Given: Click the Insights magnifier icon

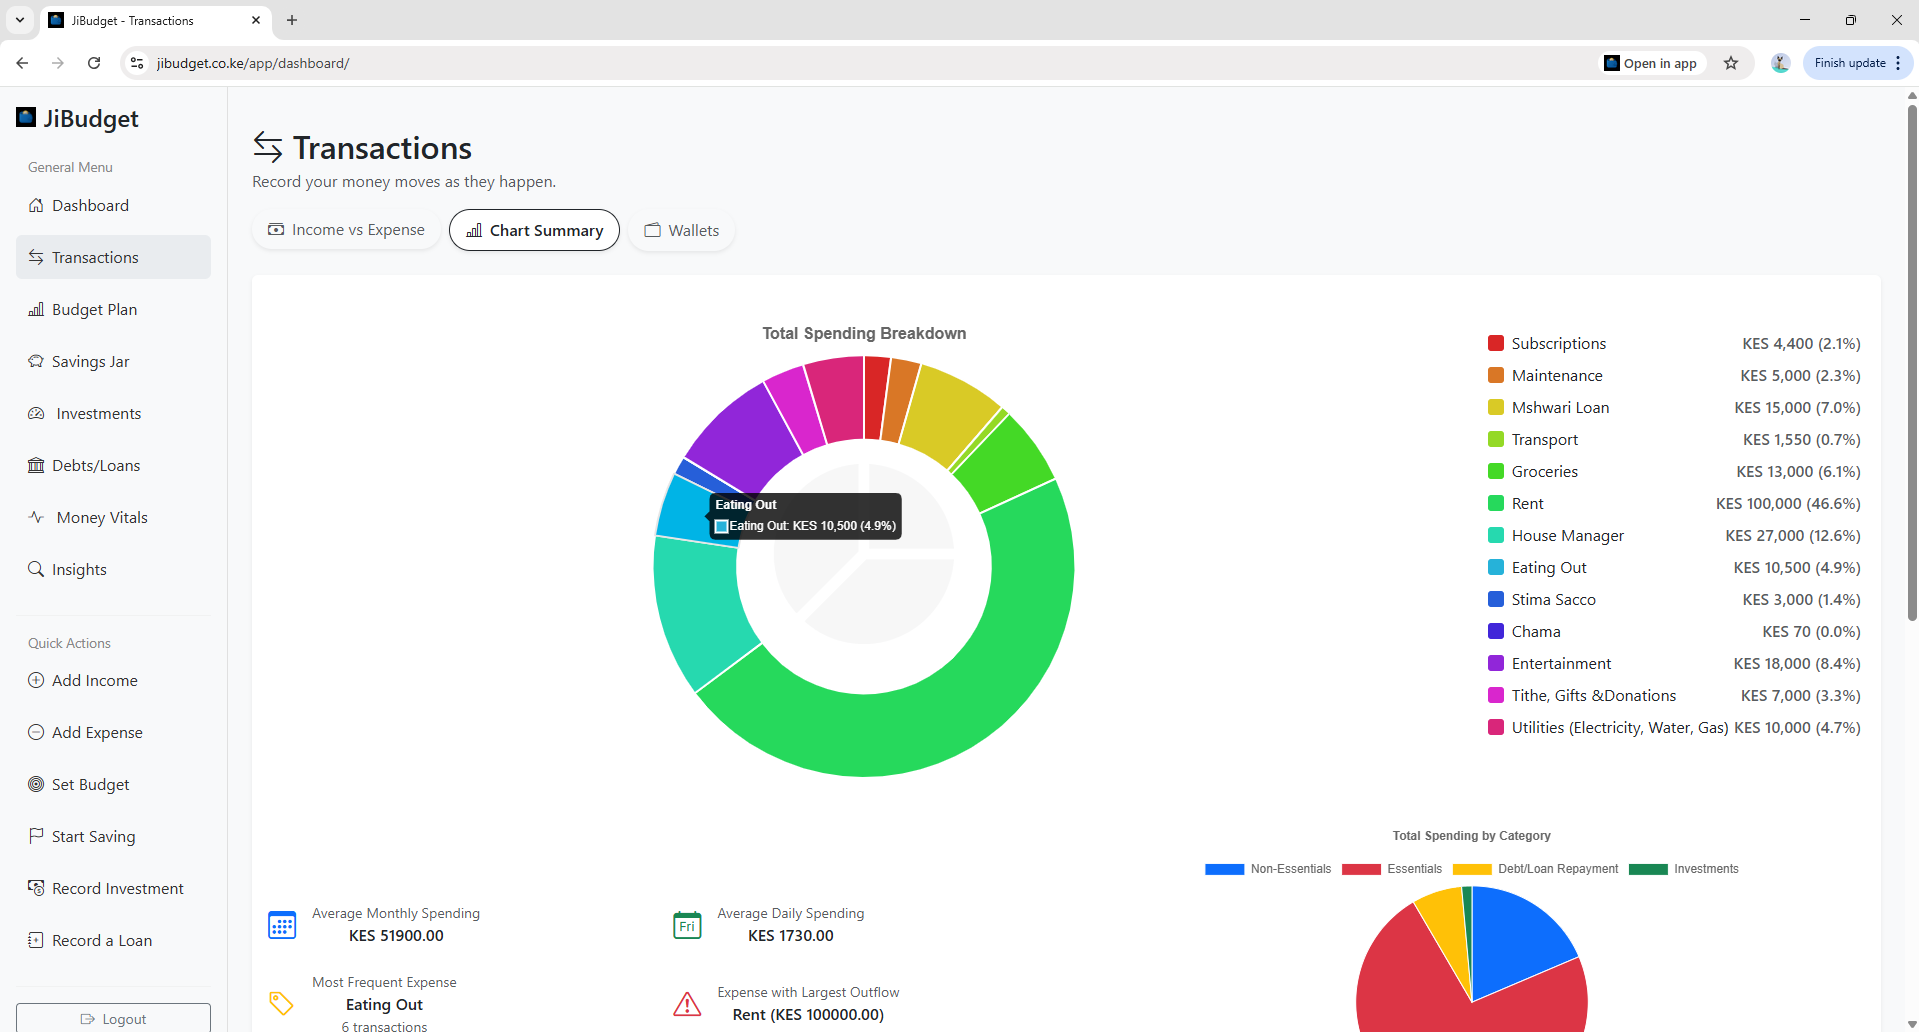Looking at the screenshot, I should click(36, 569).
